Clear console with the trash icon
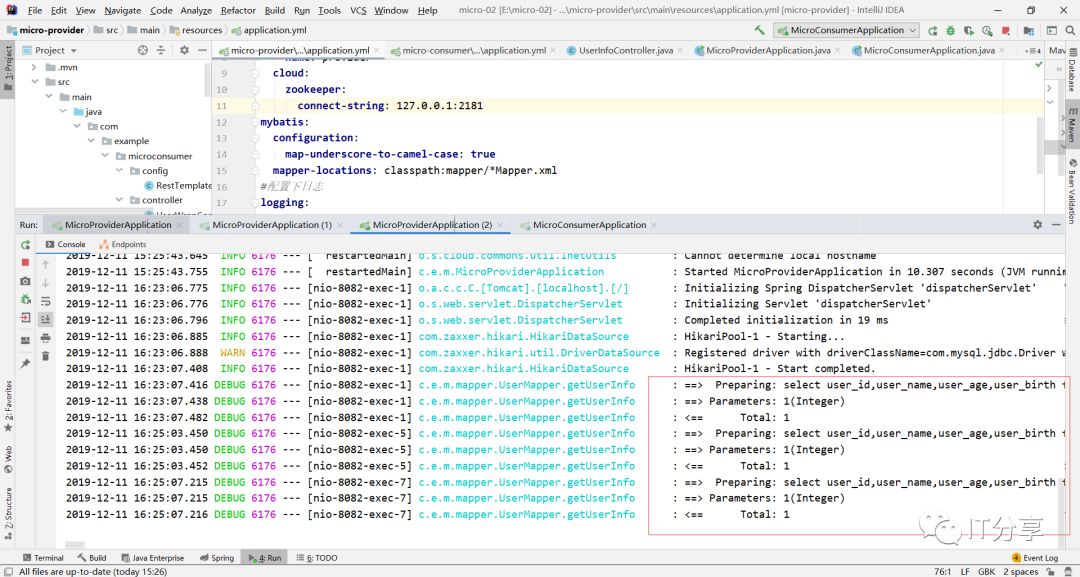 click(x=45, y=356)
